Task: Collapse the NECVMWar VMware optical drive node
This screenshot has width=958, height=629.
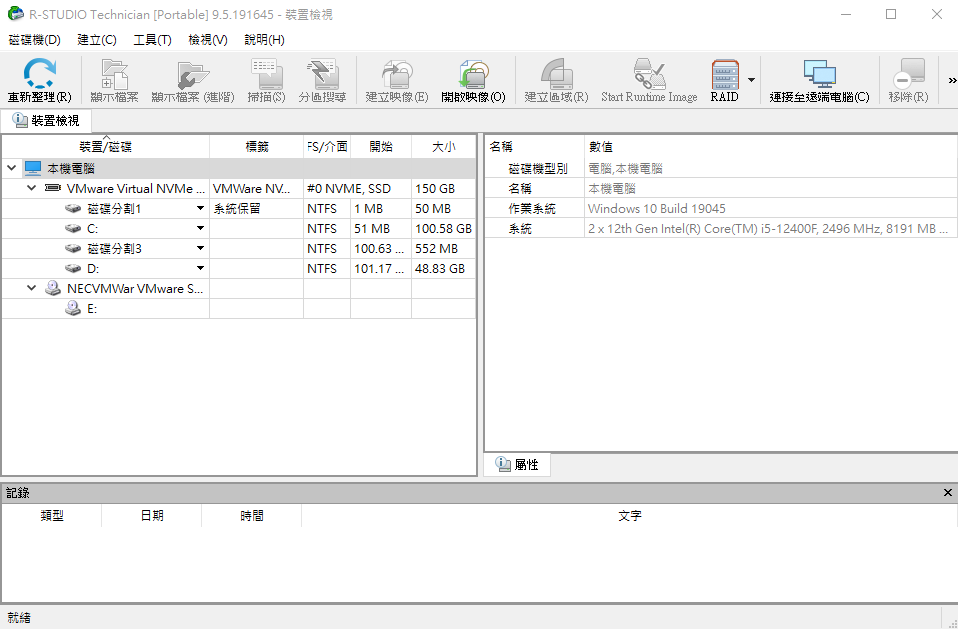Action: click(x=32, y=288)
